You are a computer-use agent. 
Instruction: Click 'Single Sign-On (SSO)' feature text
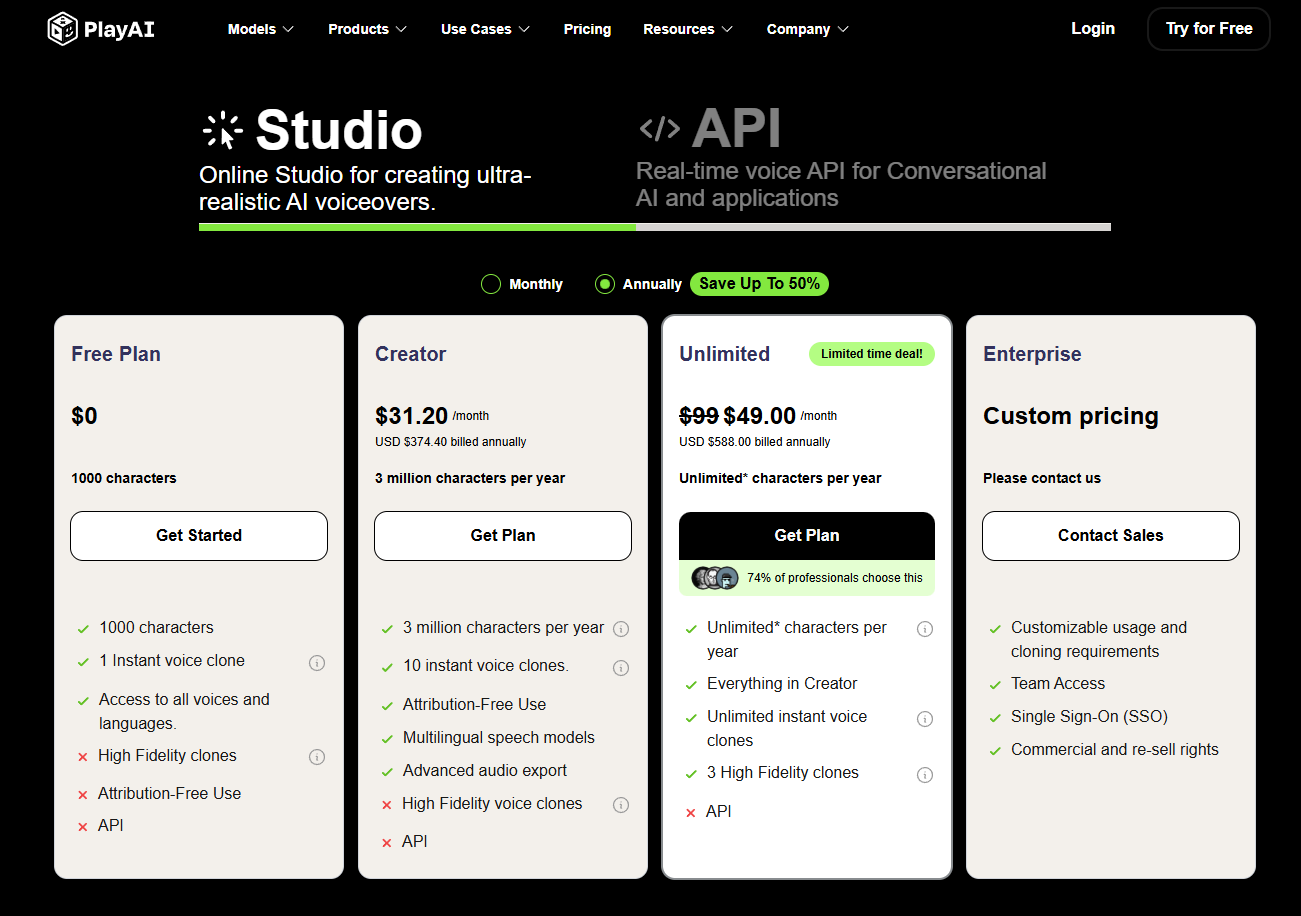tap(1089, 717)
